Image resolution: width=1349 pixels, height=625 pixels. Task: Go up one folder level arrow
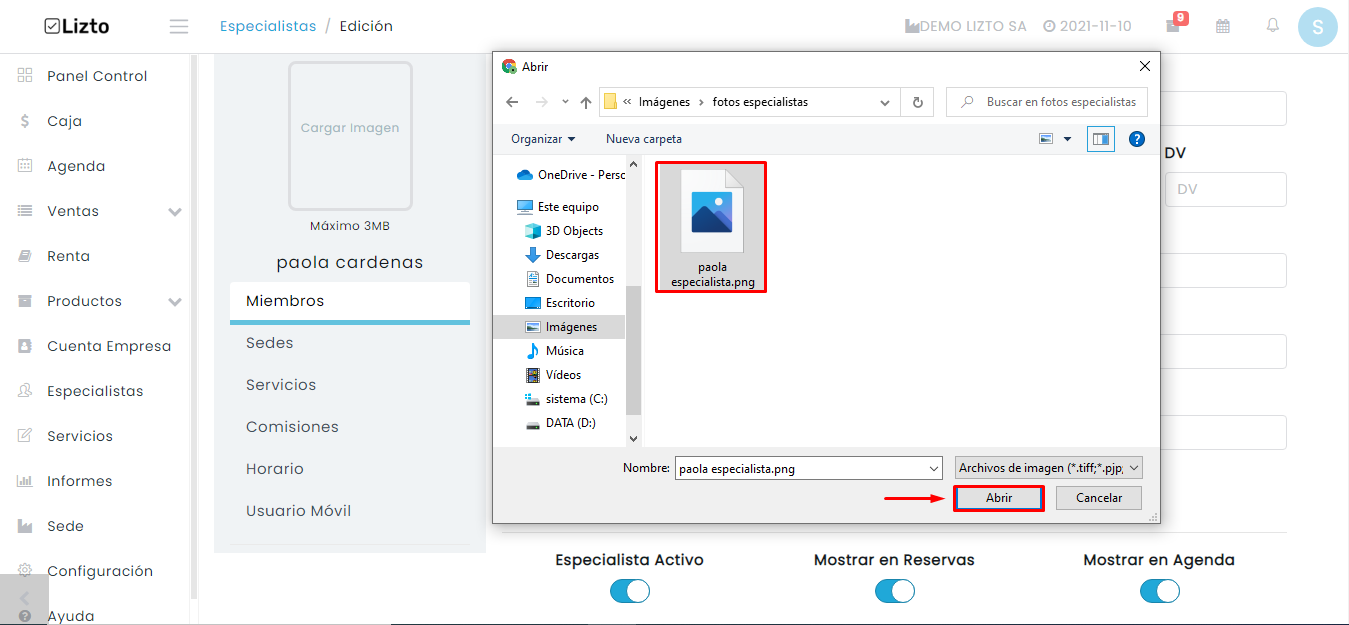pos(586,102)
